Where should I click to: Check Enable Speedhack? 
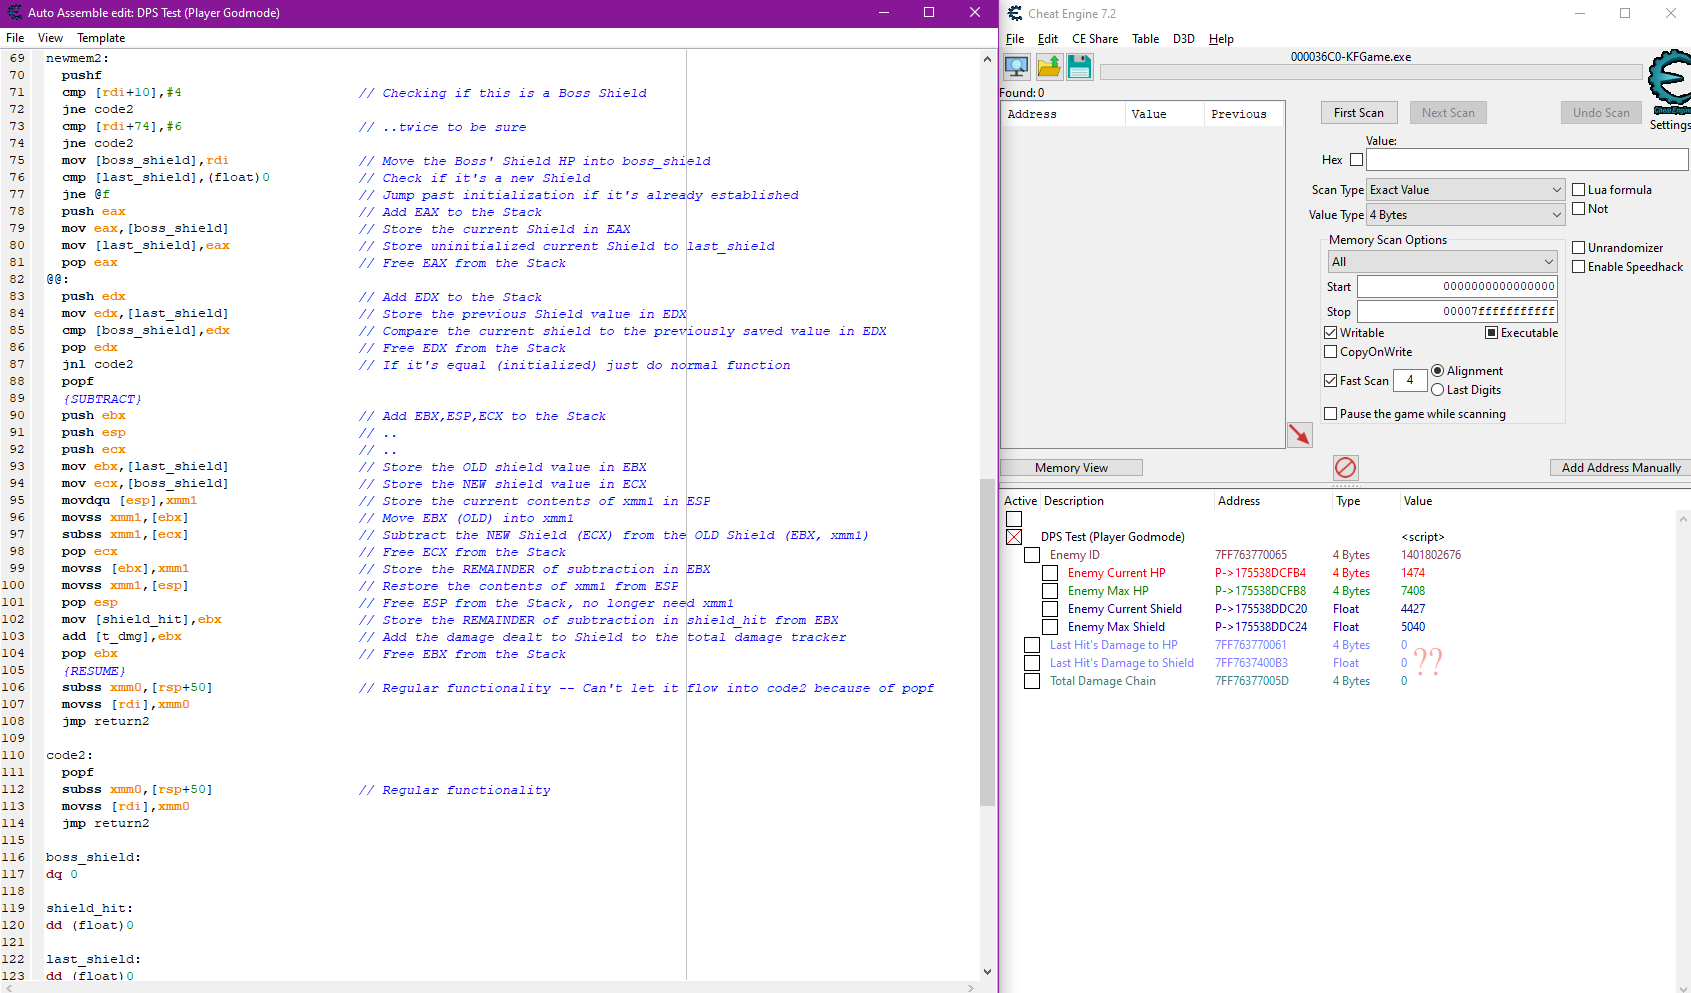pos(1579,267)
